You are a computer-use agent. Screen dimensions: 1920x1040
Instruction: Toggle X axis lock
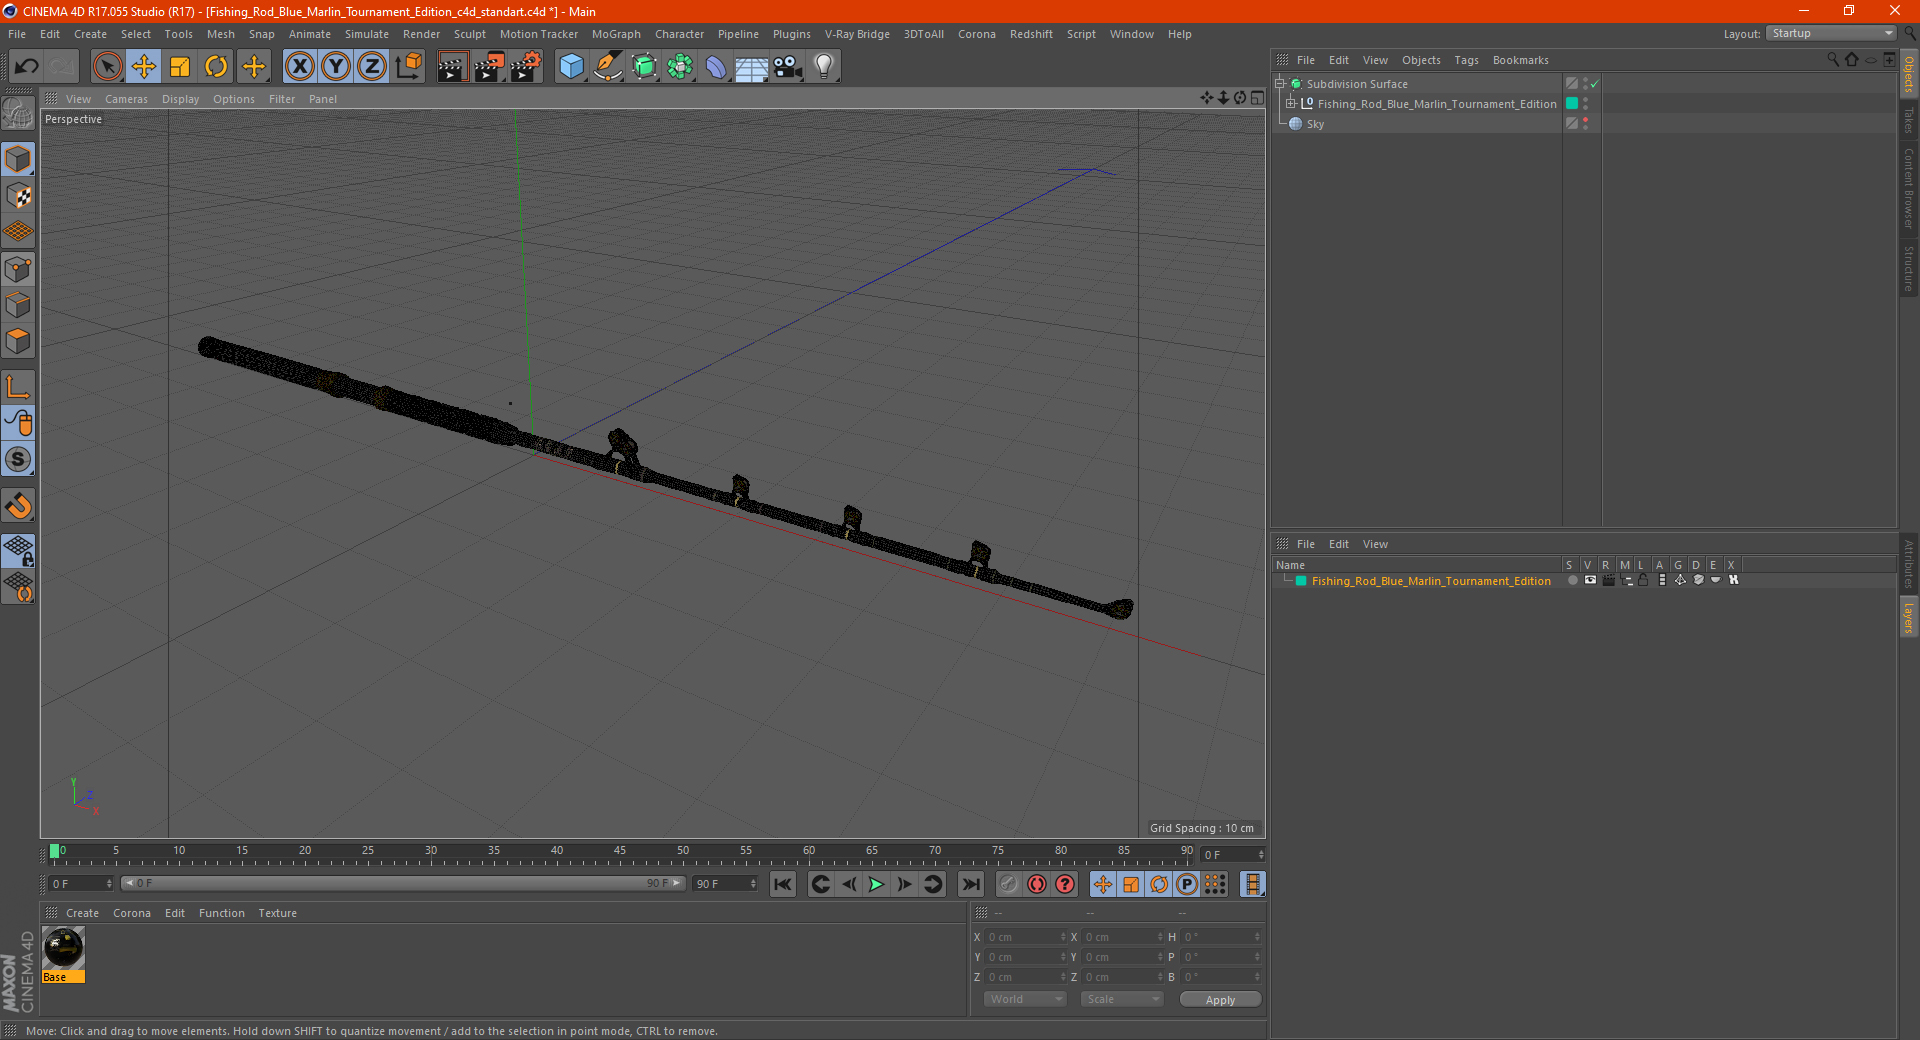point(299,67)
